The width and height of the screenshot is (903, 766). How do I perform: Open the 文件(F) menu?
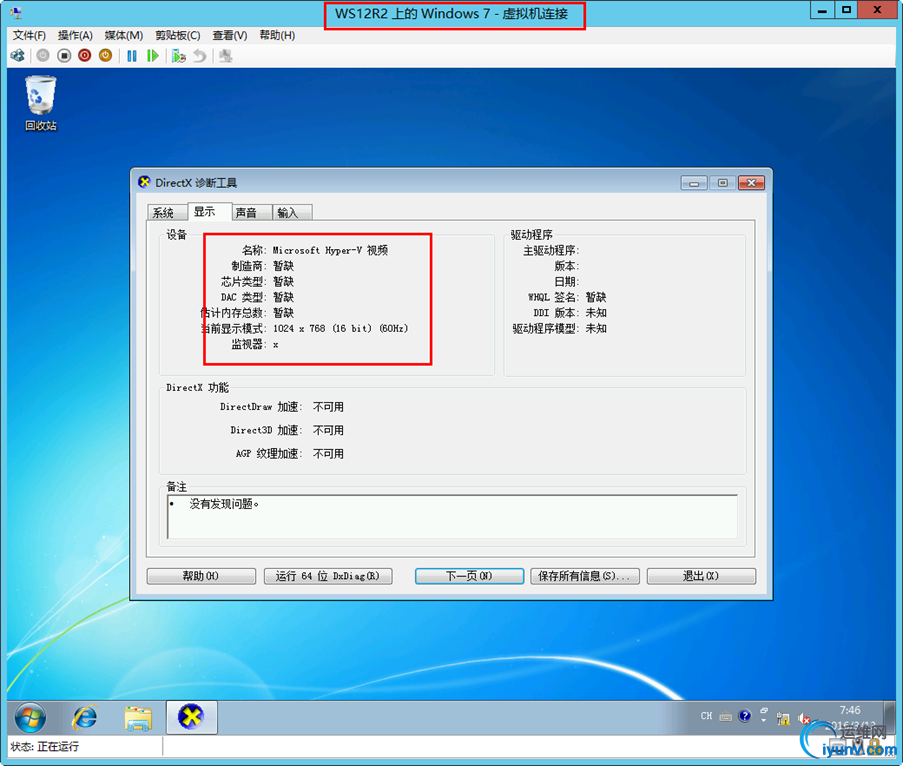click(x=29, y=35)
